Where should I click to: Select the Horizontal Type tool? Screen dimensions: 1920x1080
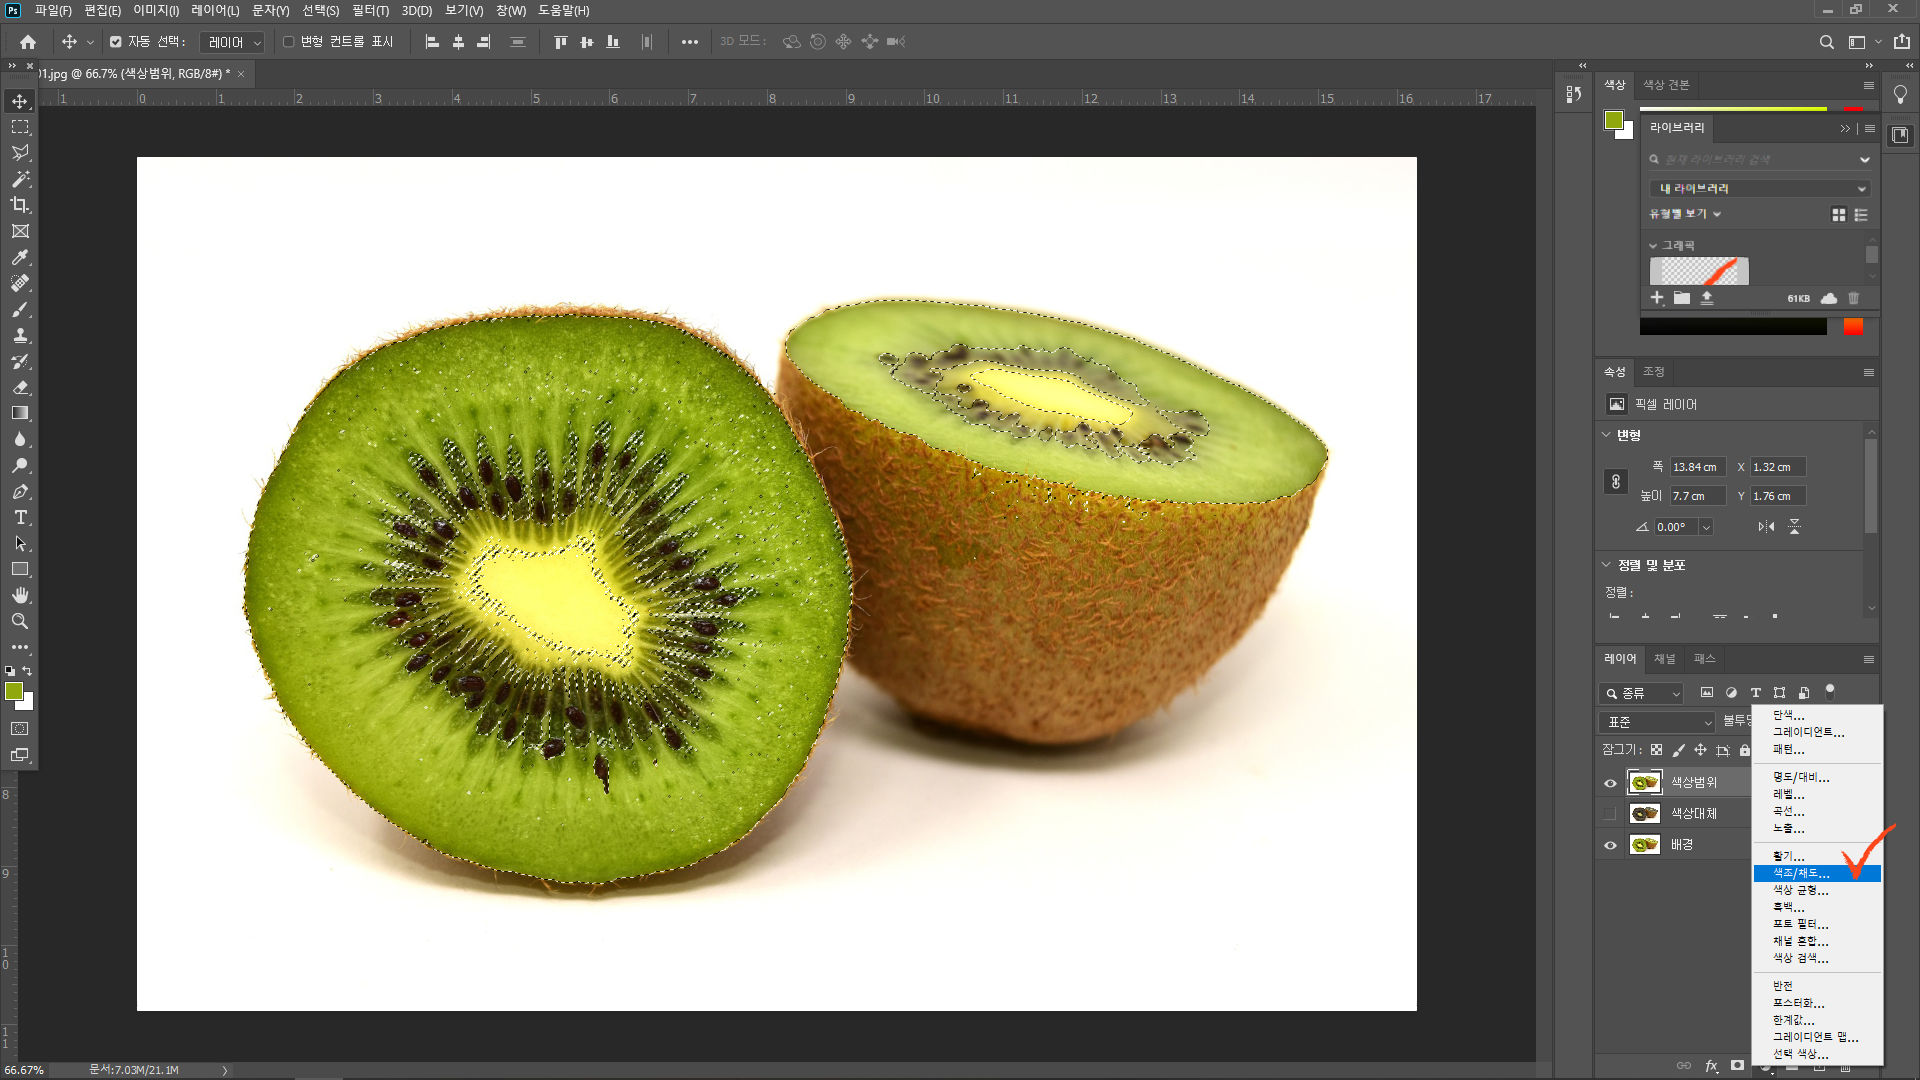tap(20, 517)
